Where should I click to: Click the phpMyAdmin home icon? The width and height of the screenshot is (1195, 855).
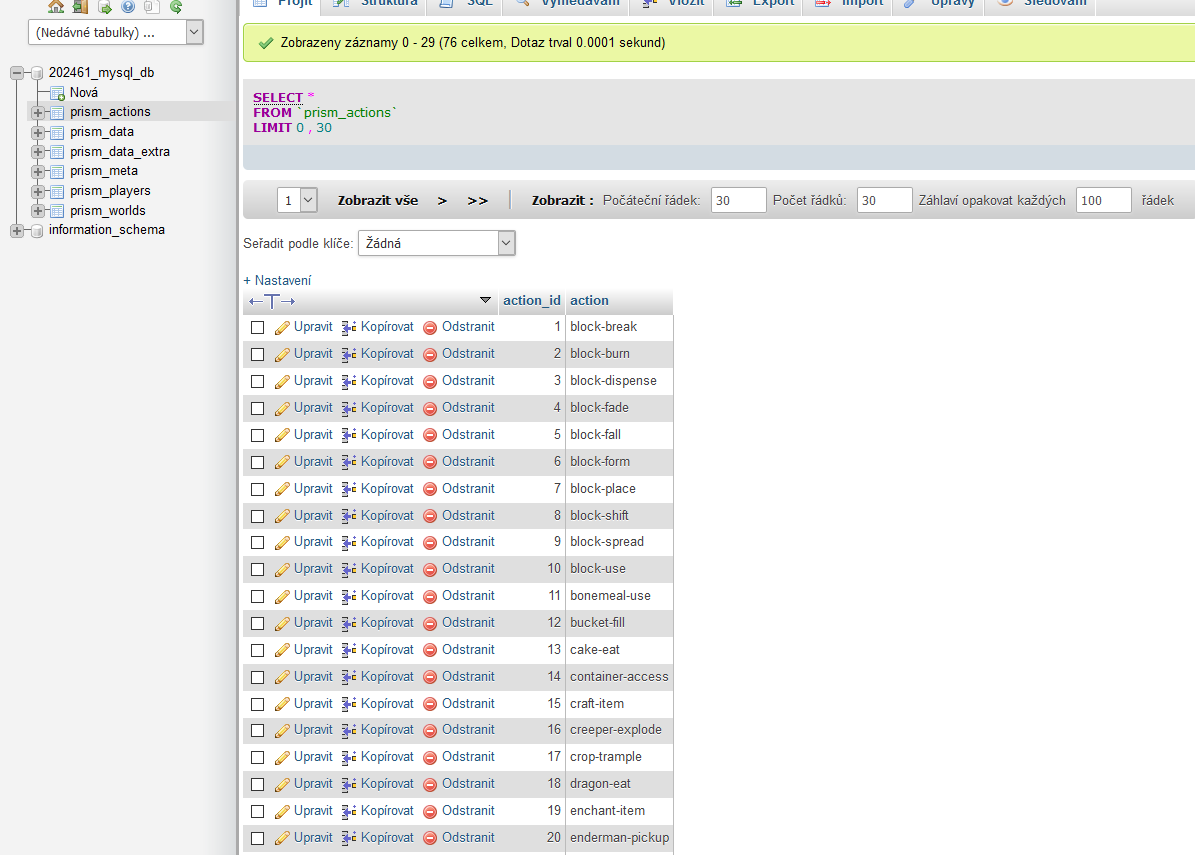point(56,6)
